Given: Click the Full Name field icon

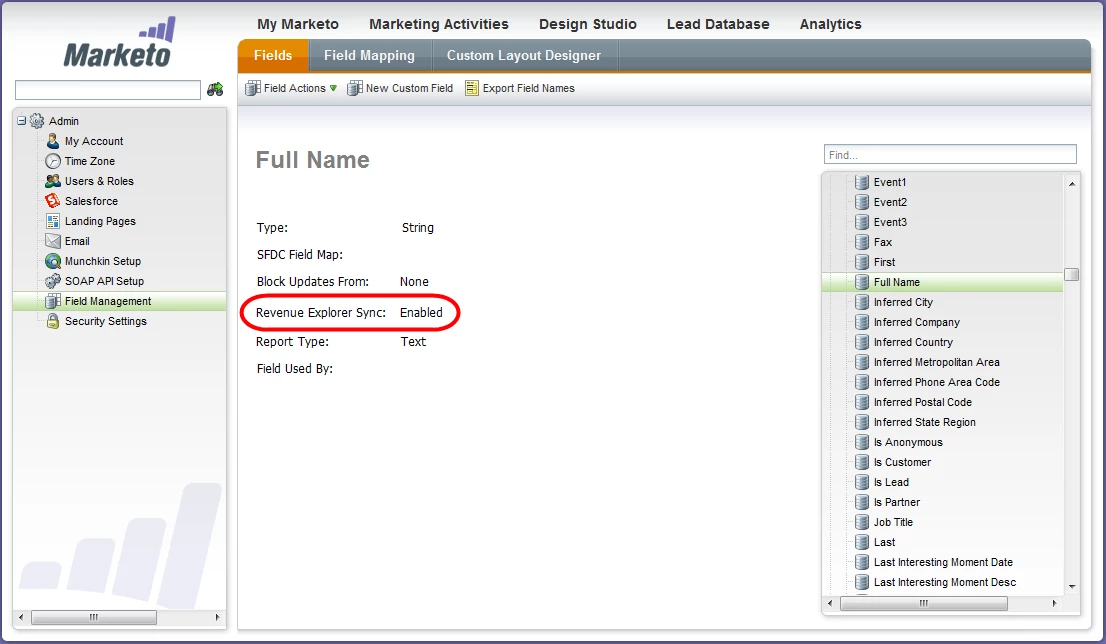Looking at the screenshot, I should (x=861, y=282).
